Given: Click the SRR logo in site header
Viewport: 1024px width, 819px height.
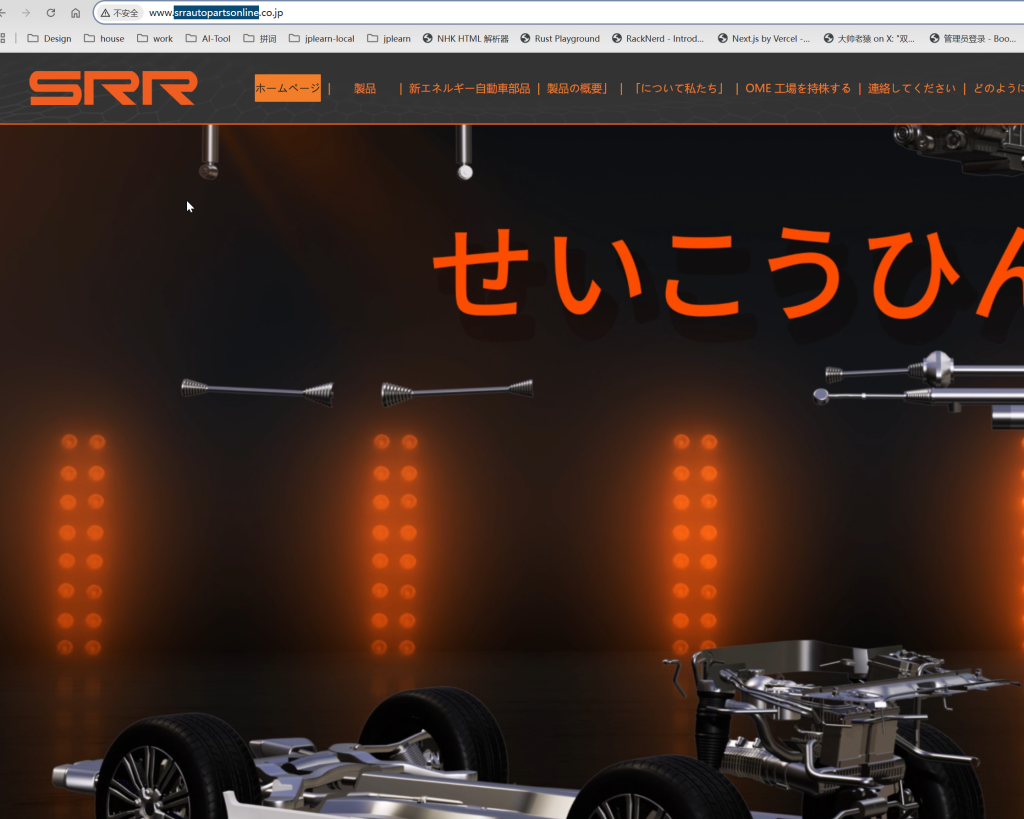Looking at the screenshot, I should tap(113, 88).
